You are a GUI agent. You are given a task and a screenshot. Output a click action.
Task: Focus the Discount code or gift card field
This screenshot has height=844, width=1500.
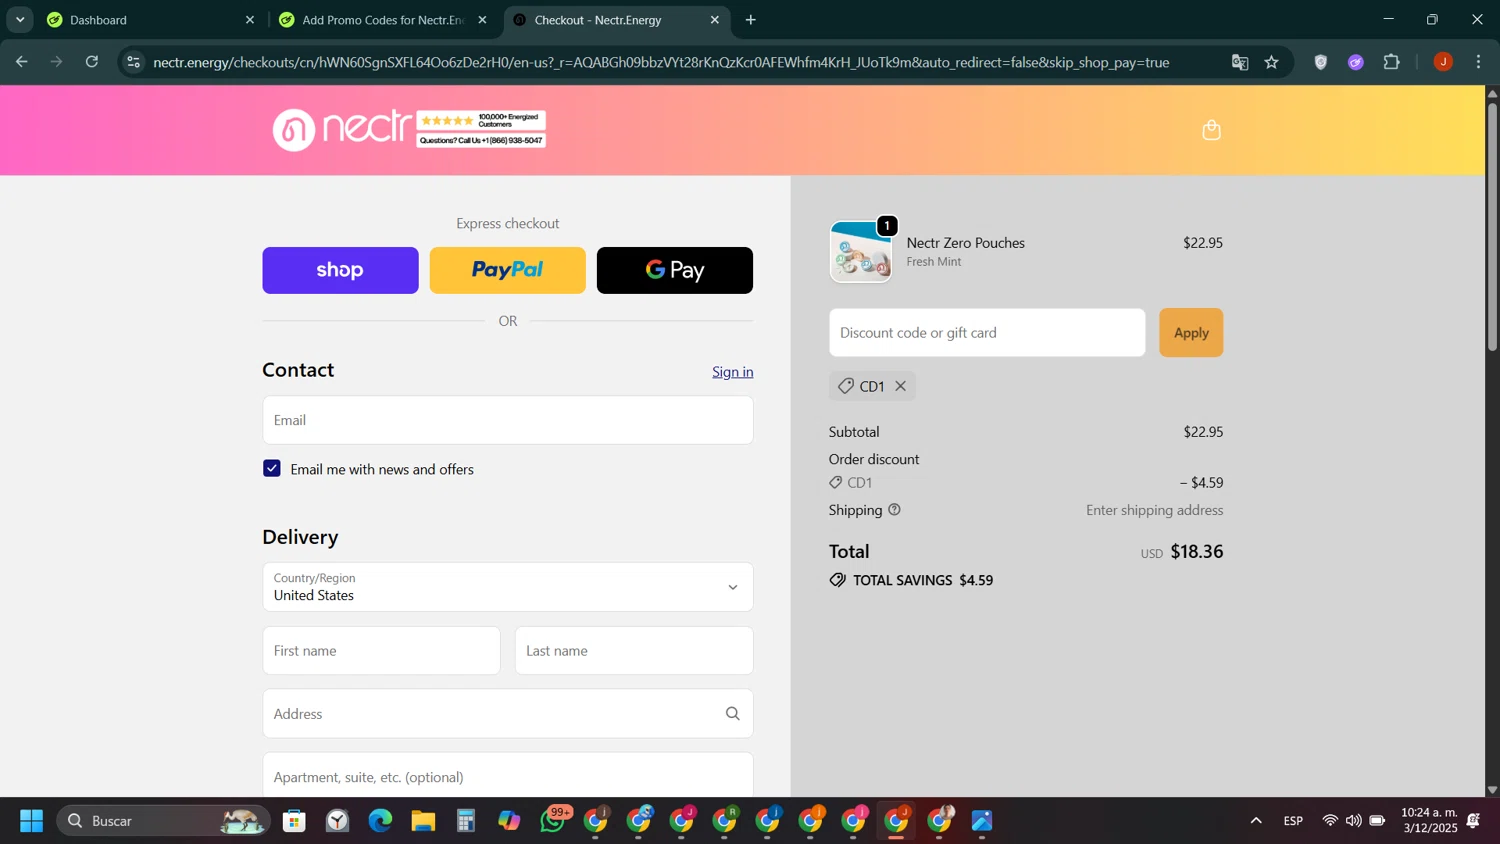987,333
